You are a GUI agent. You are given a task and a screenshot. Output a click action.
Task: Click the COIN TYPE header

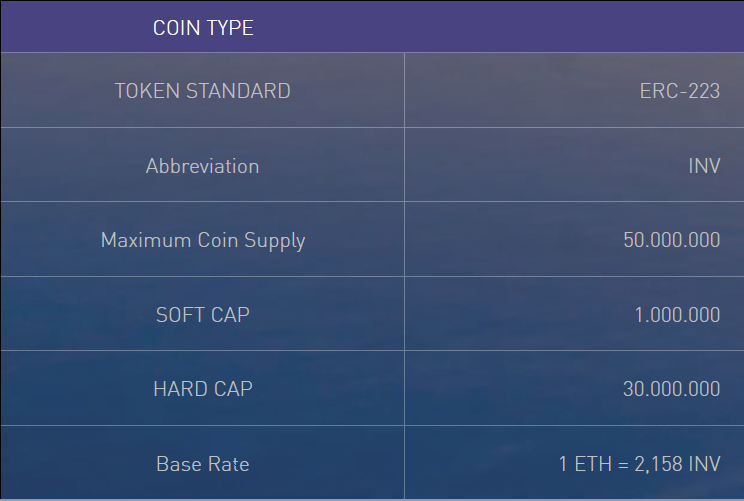click(203, 28)
